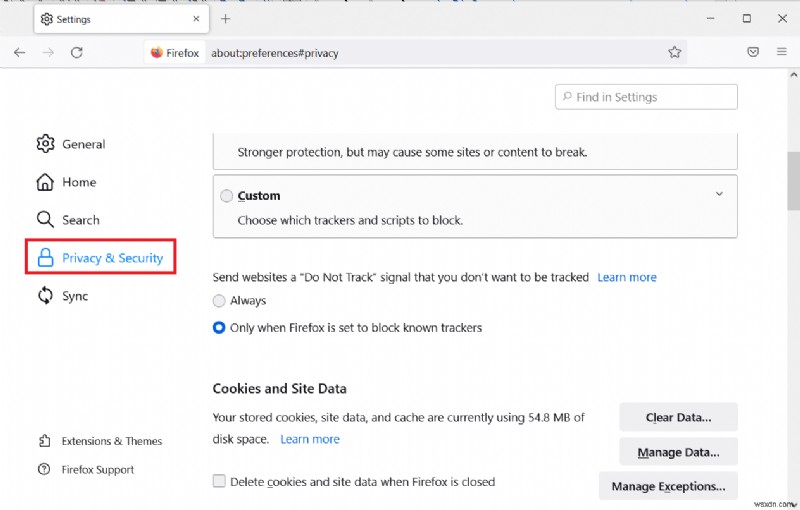The width and height of the screenshot is (800, 510).
Task: Click the Manage Exceptions button
Action: point(668,487)
